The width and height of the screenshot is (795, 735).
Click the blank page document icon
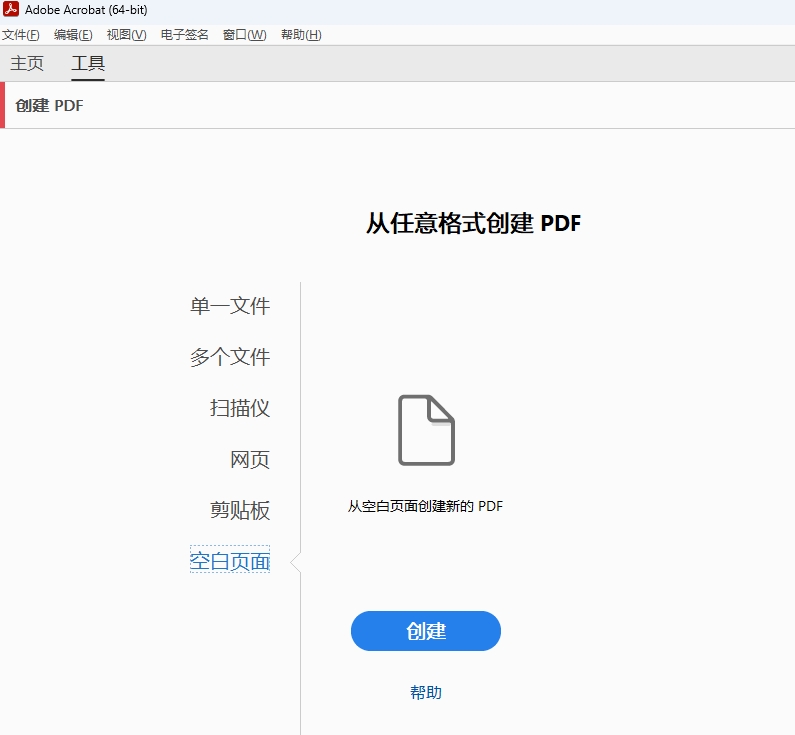pos(426,430)
